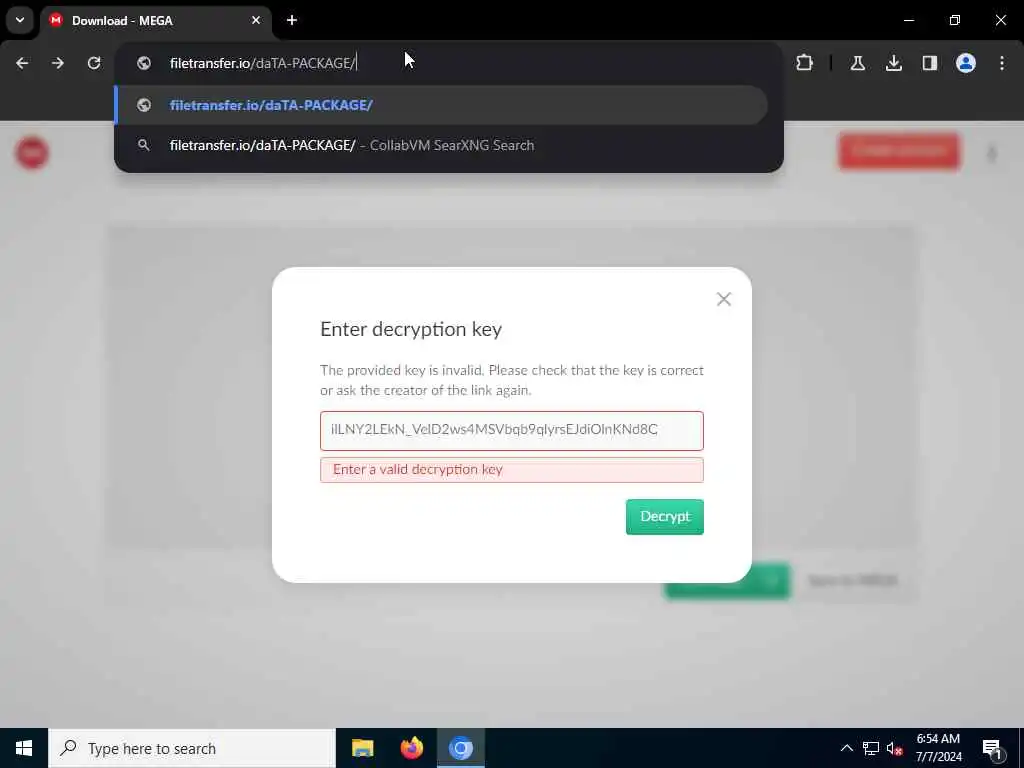Image resolution: width=1024 pixels, height=768 pixels.
Task: Open the Chrome profile avatar
Action: (966, 63)
